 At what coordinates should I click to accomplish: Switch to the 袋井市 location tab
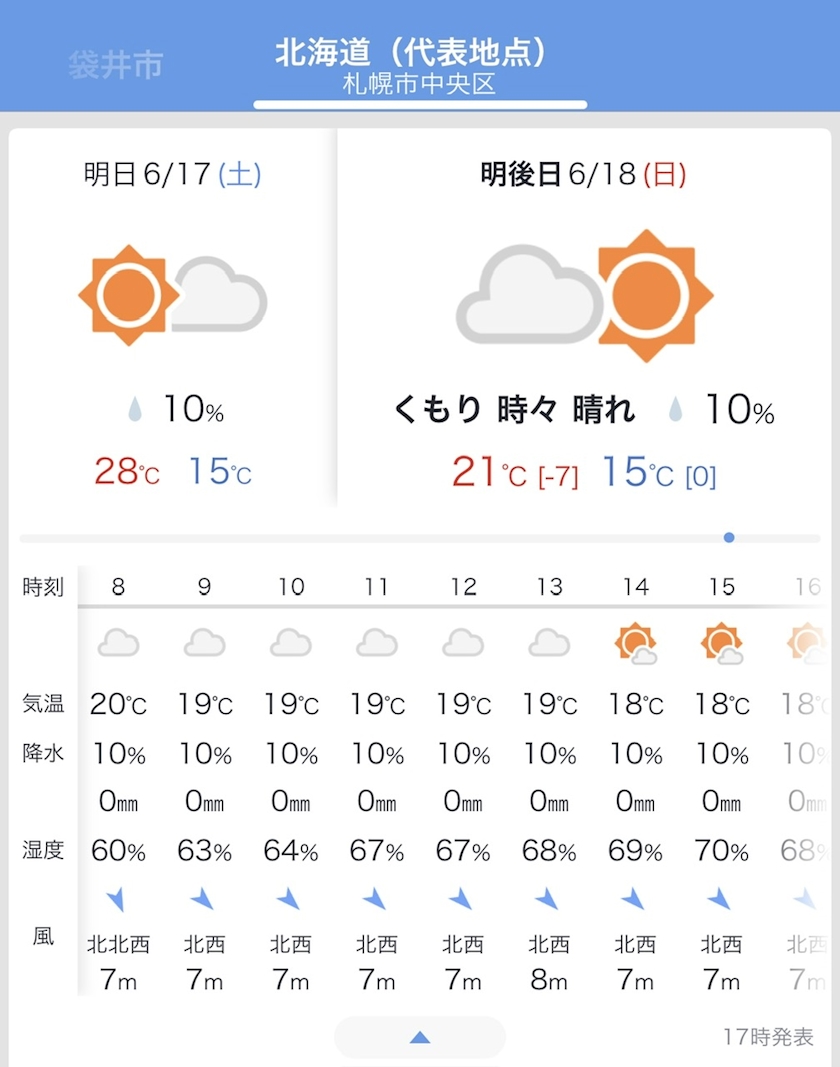click(x=116, y=65)
